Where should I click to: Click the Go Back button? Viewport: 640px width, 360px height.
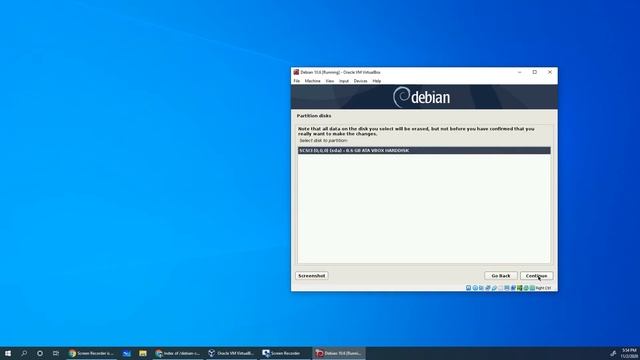[x=501, y=276]
